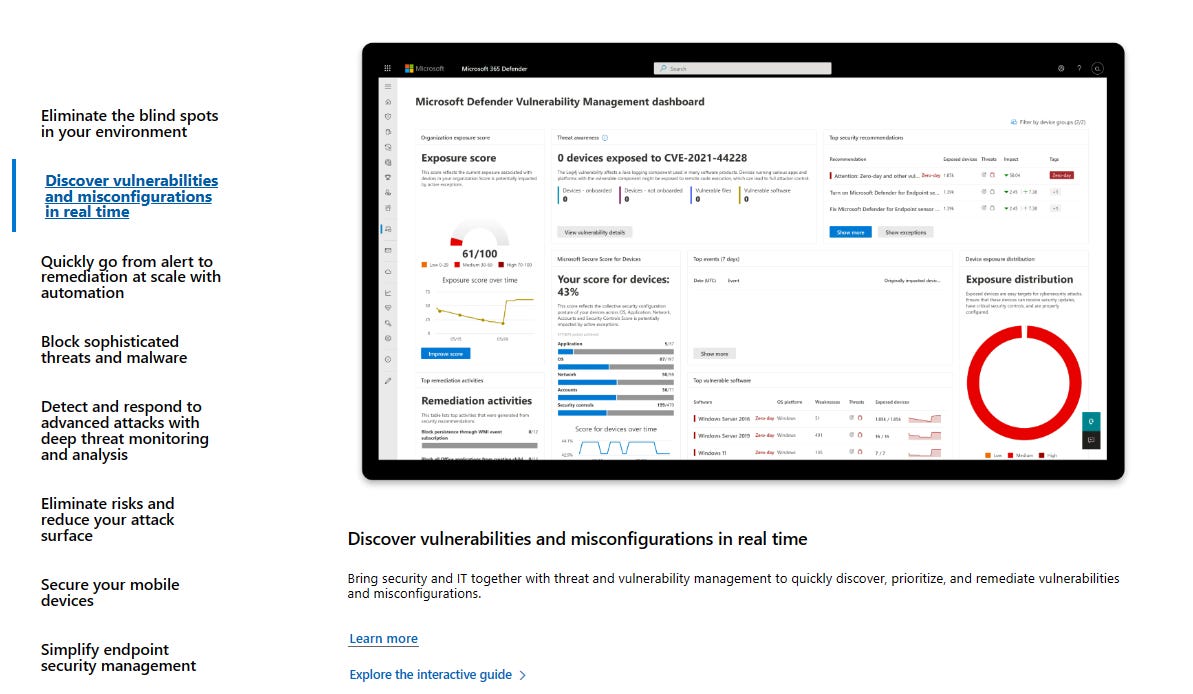The image size is (1193, 694).
Task: Select "Secure your mobile devices" tab
Action: (x=110, y=593)
